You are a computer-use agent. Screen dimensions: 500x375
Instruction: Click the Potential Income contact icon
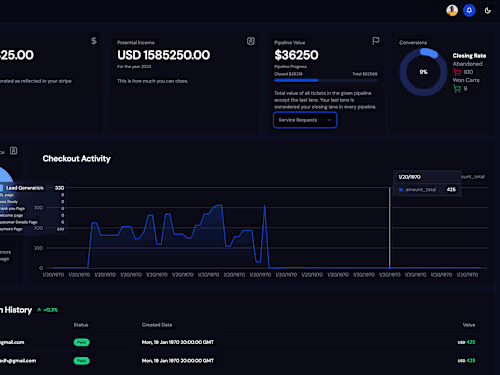[251, 41]
